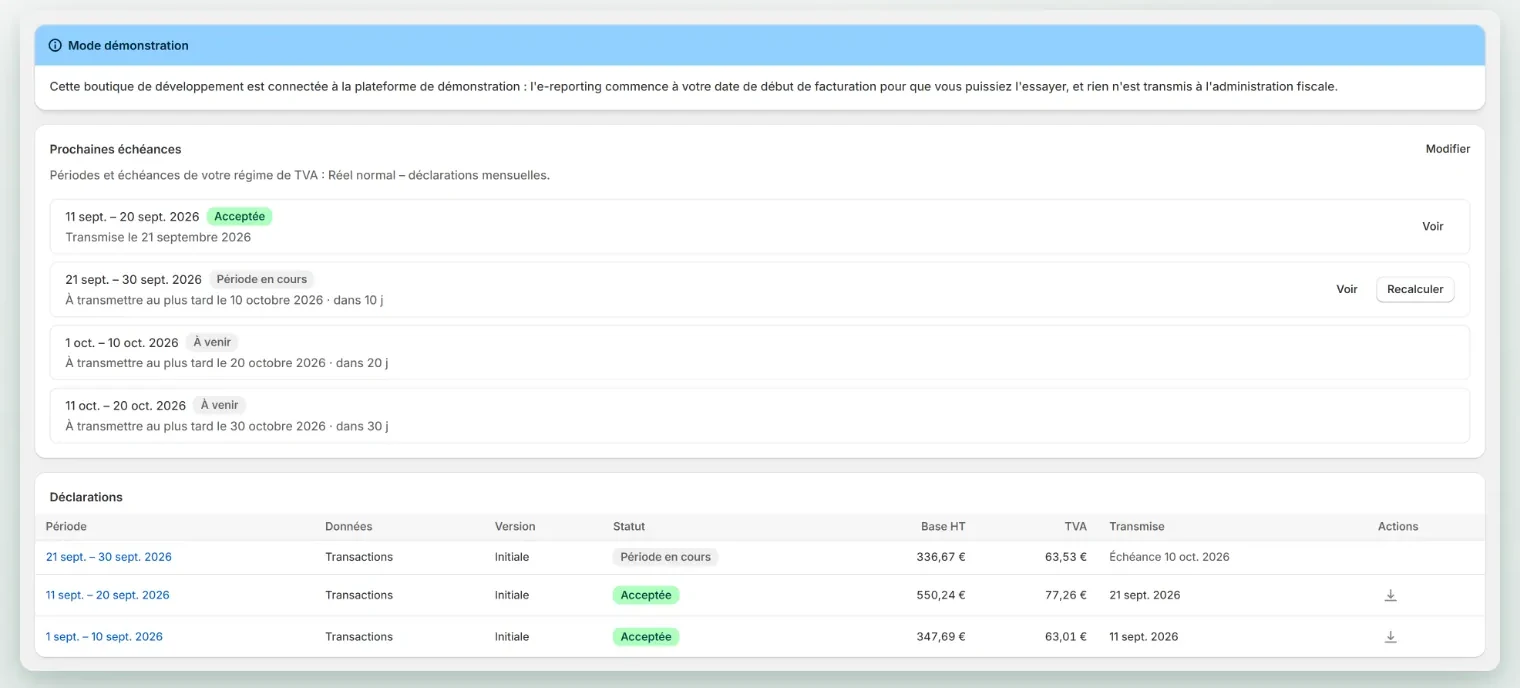The width and height of the screenshot is (1520, 688).
Task: Click the text Échéance 10 oct. 2026
Action: tap(1169, 557)
